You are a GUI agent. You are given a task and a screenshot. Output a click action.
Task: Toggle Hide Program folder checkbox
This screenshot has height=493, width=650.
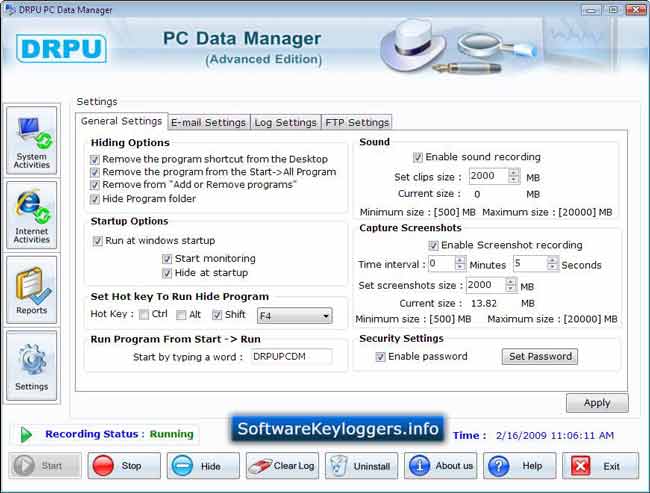point(95,199)
